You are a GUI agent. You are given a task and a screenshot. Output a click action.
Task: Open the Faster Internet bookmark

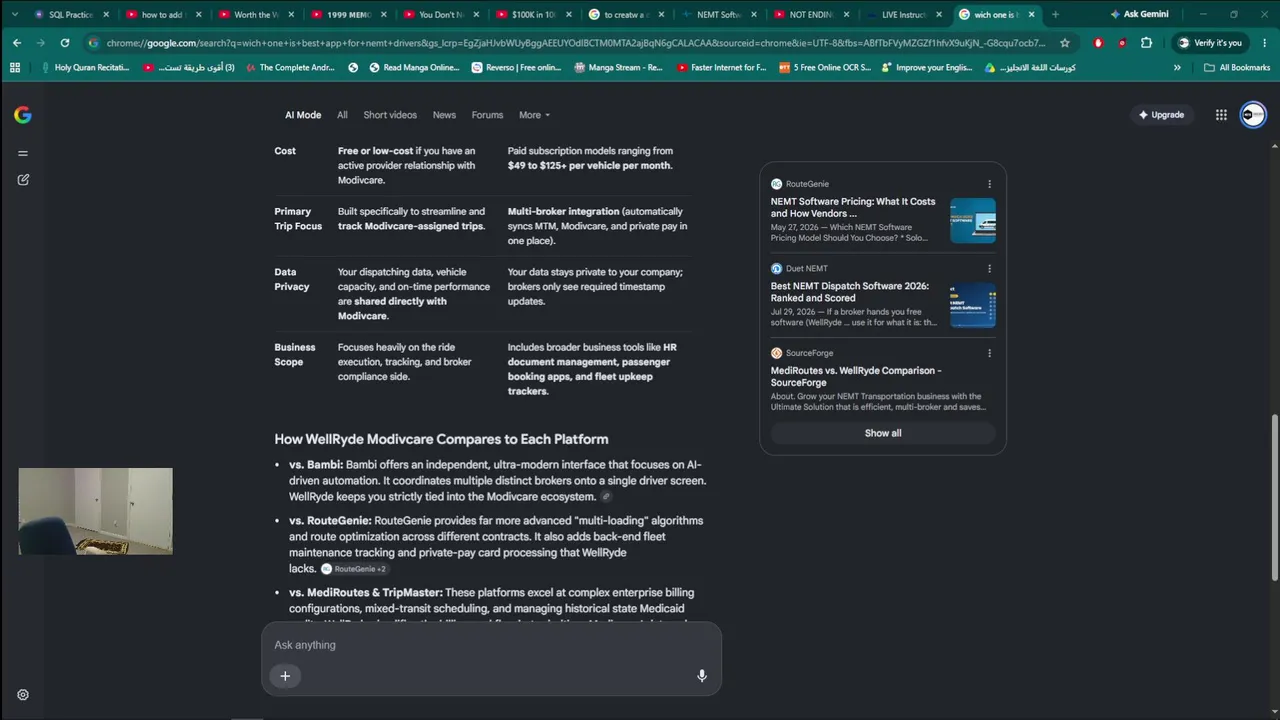[721, 67]
